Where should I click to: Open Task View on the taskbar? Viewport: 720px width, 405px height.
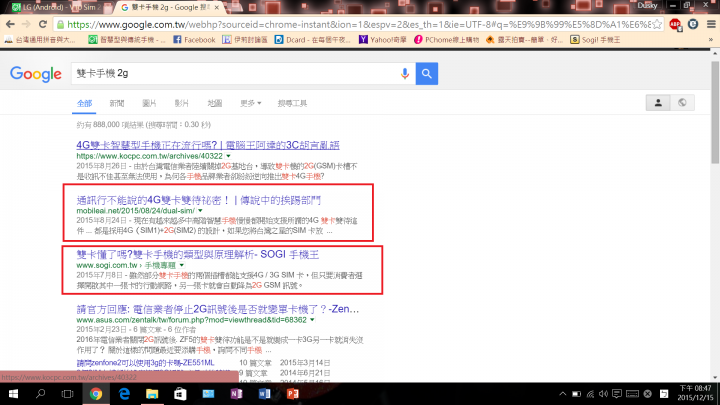click(68, 394)
